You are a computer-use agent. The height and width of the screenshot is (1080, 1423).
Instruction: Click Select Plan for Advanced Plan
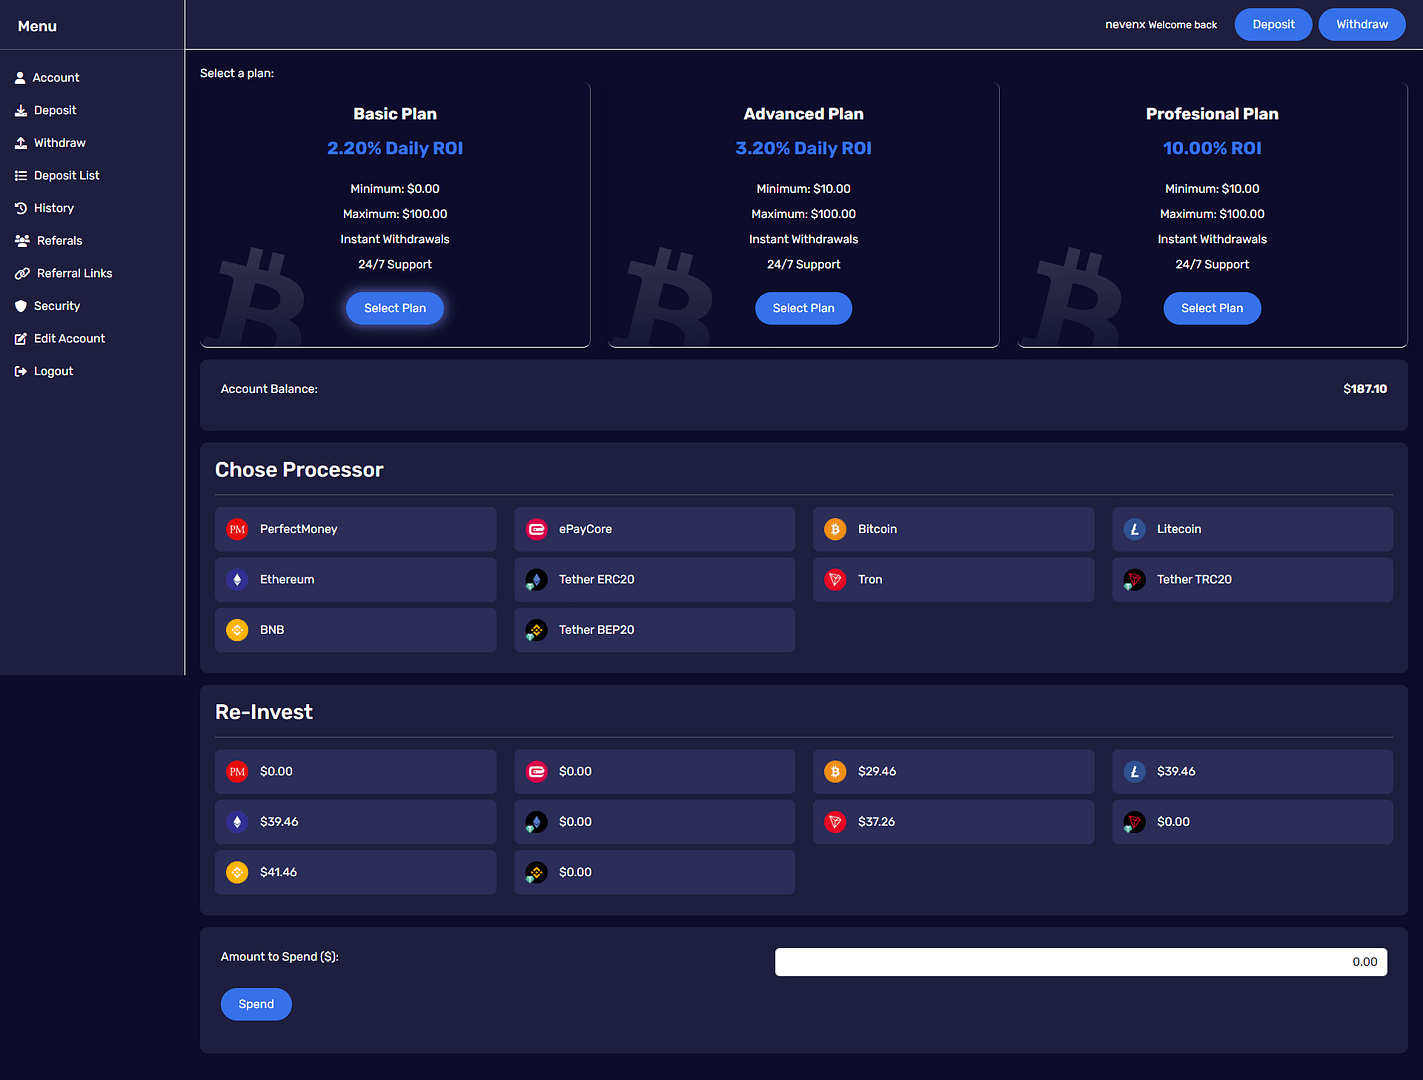pyautogui.click(x=803, y=308)
